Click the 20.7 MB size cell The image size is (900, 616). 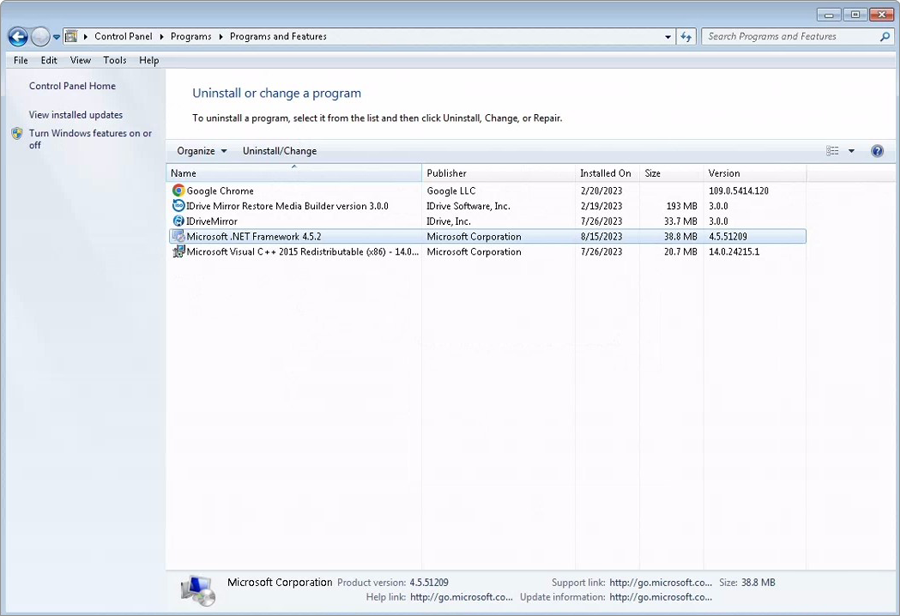click(680, 251)
